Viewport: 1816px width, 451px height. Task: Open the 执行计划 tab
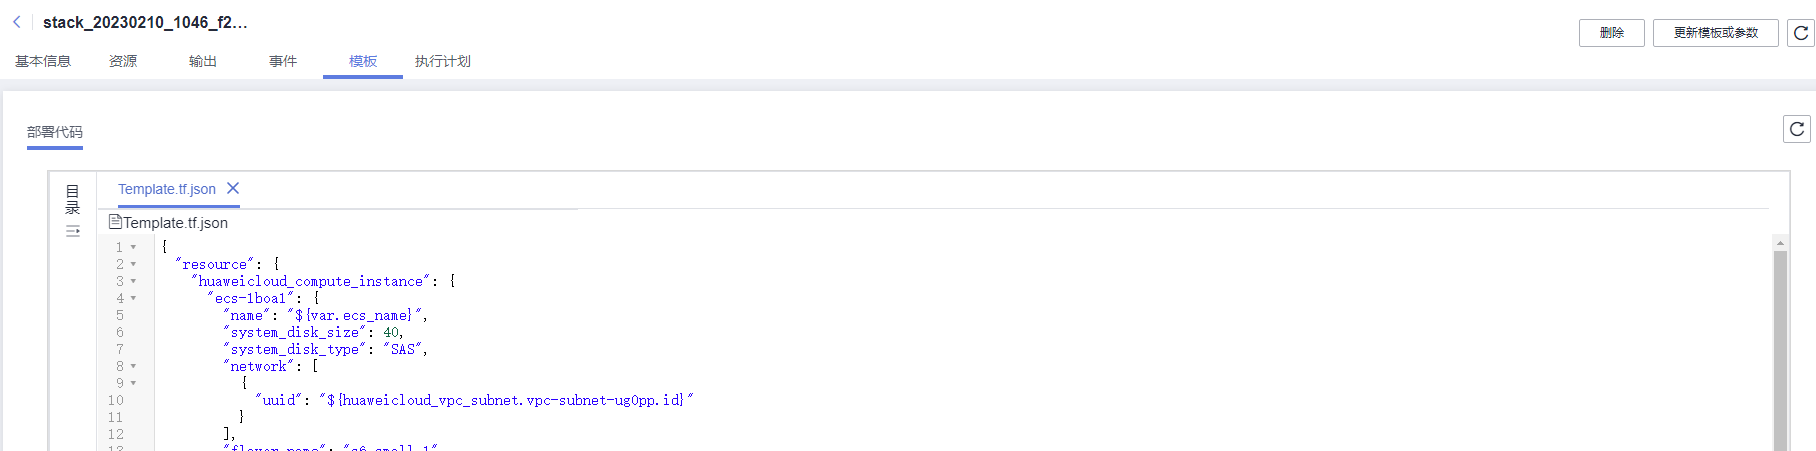(x=443, y=61)
